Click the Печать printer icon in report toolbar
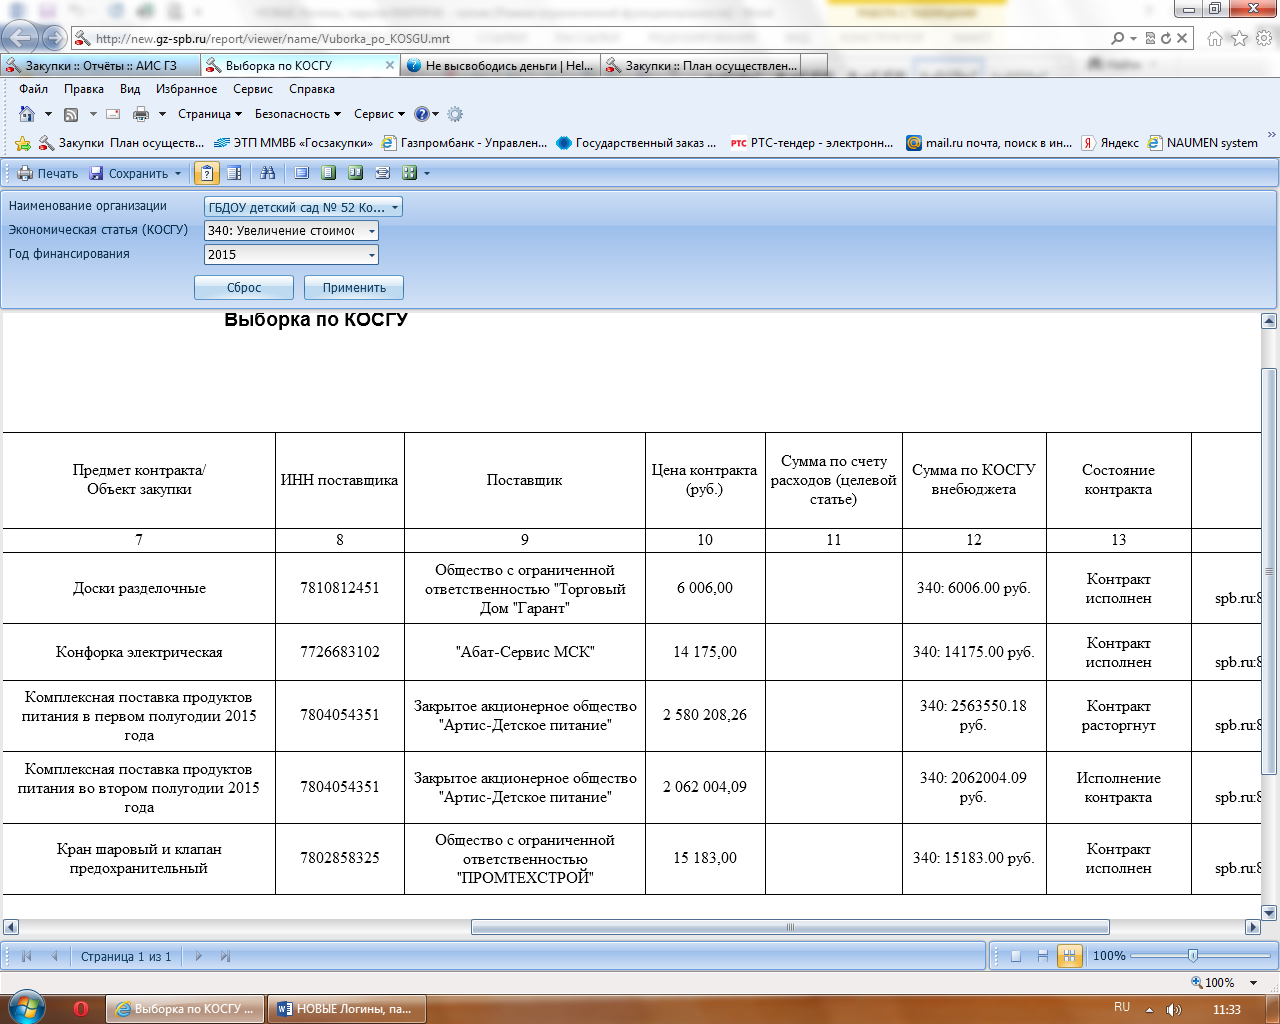This screenshot has height=1024, width=1280. 26,173
